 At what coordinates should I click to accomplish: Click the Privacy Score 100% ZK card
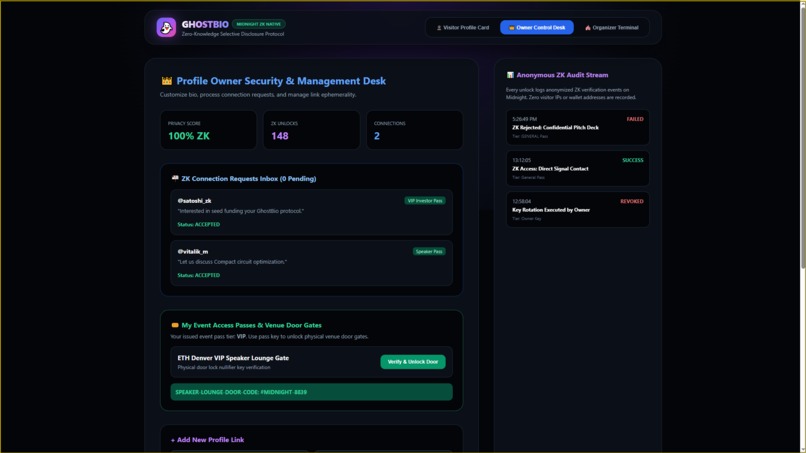tap(208, 130)
